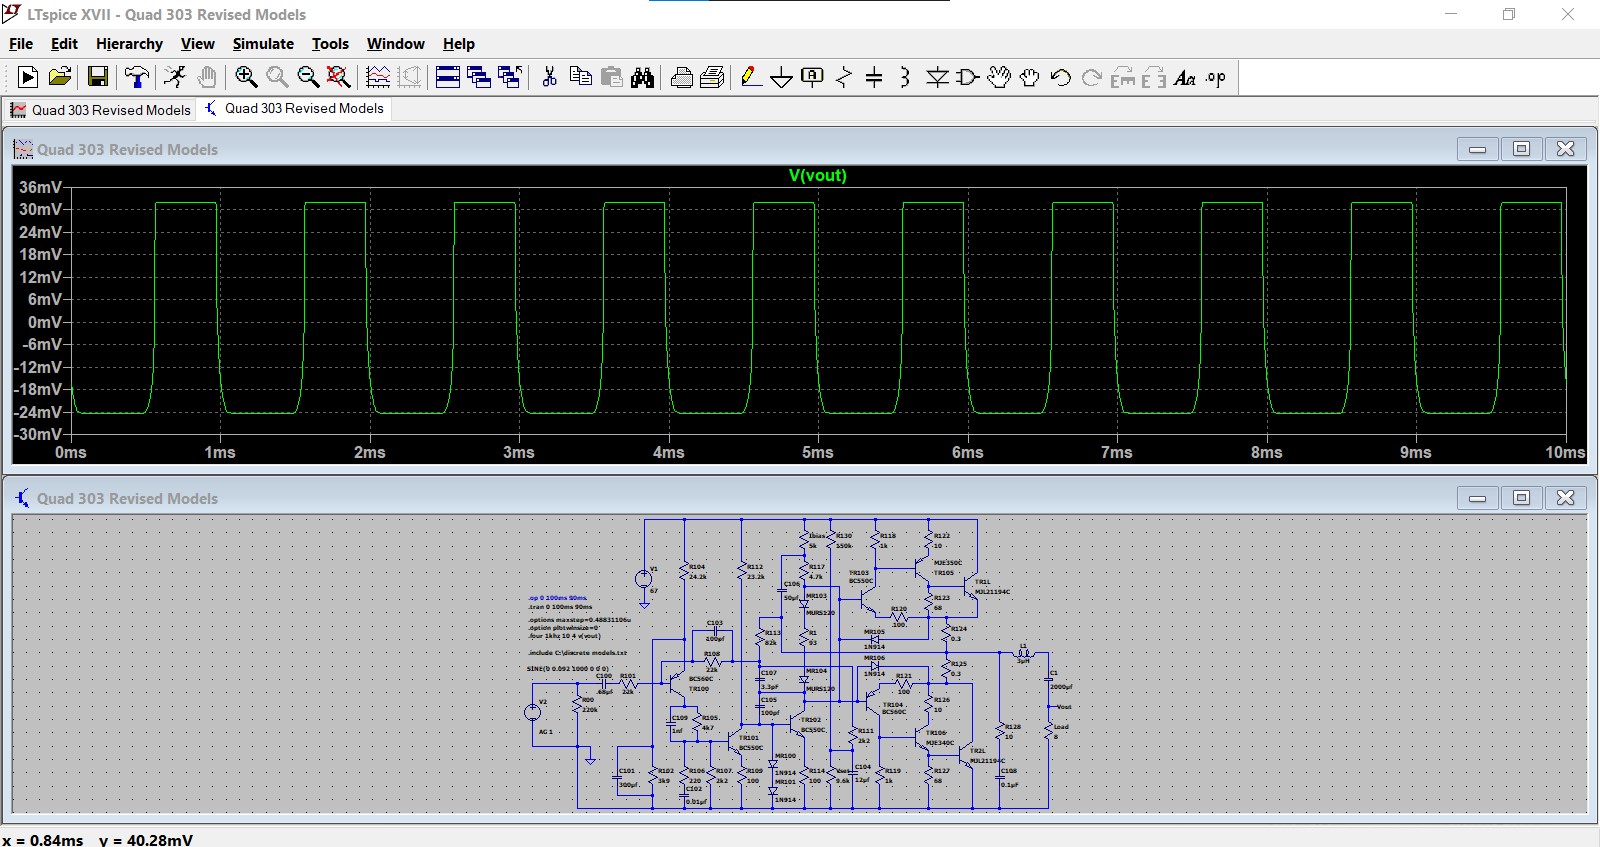Maximize the schematic sub-window
Screen dimensions: 1600x847
1521,498
